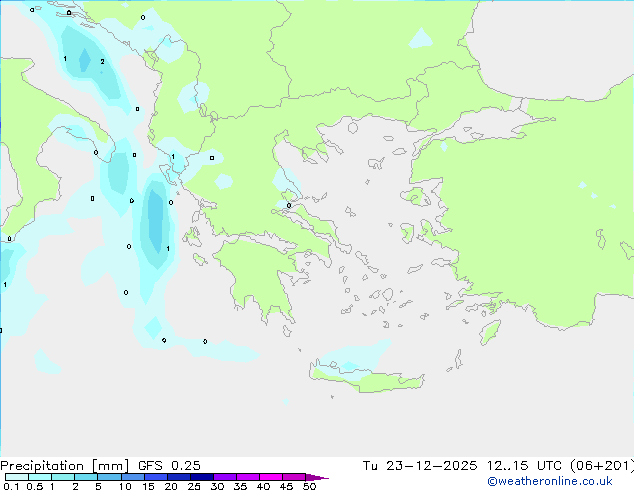The width and height of the screenshot is (634, 490).
Task: Select the 30 mm legend color swatch
Action: [225, 477]
